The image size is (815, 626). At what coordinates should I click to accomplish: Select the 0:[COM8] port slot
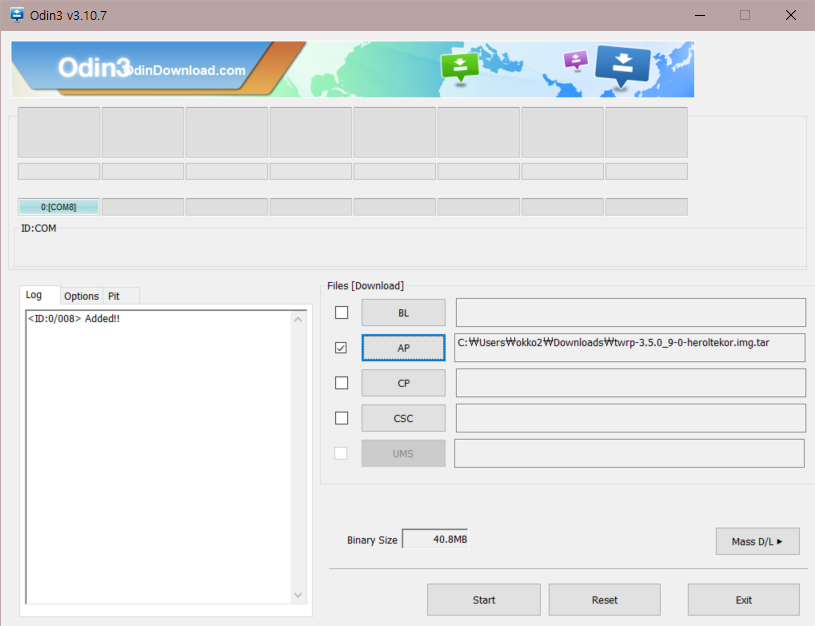[x=59, y=207]
